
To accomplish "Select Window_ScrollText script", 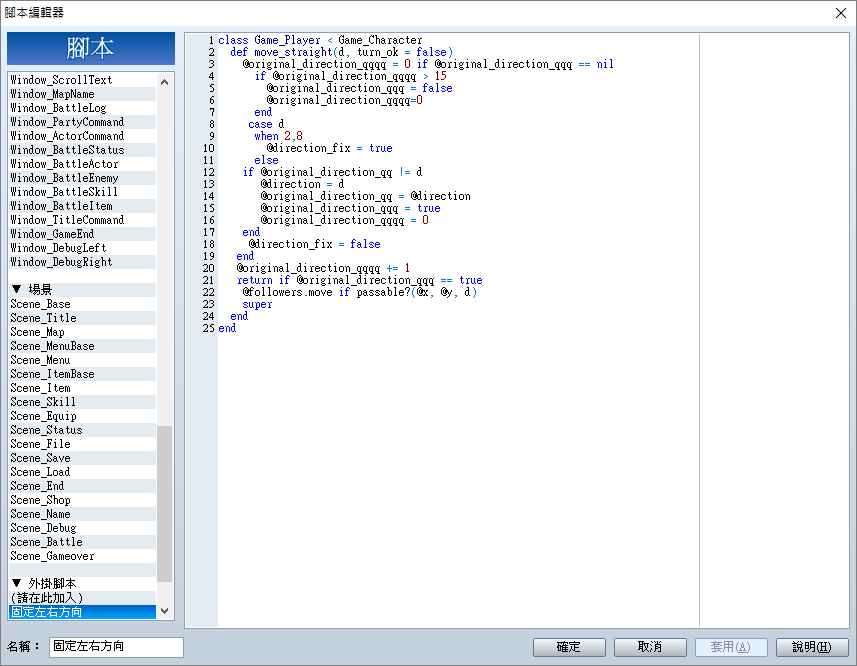I will tap(83, 80).
